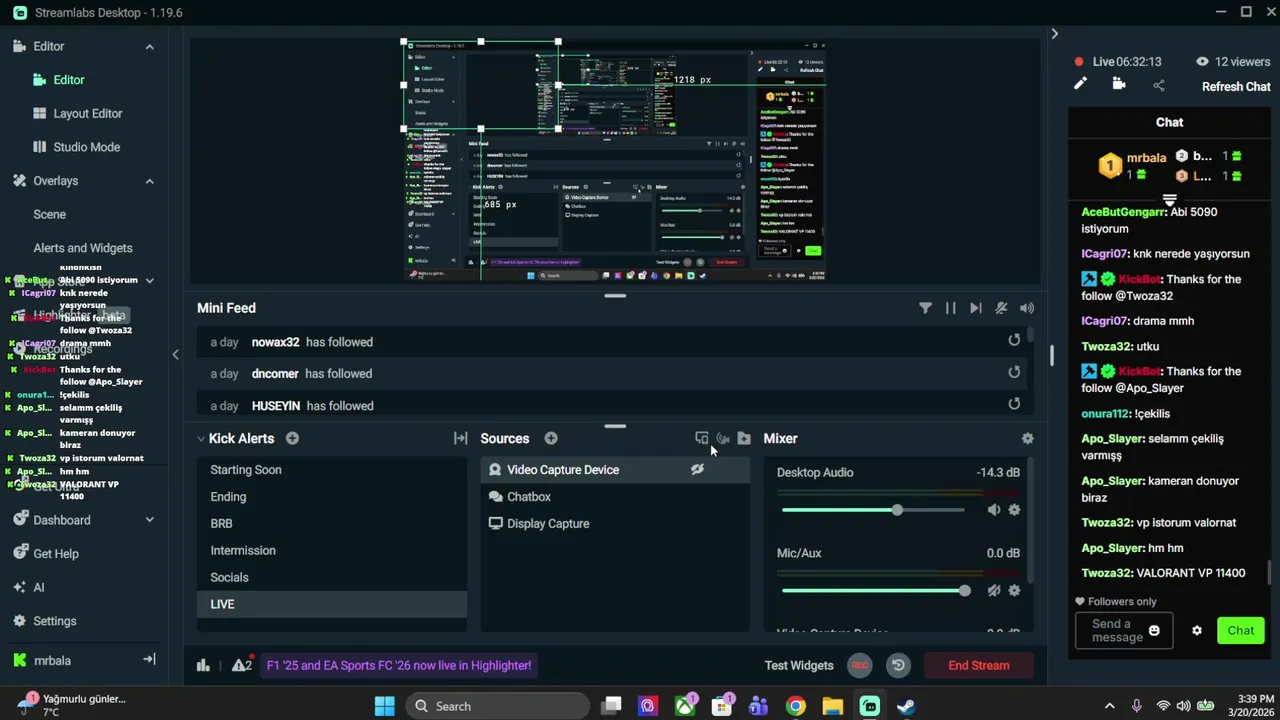The image size is (1280, 720).
Task: Expand the Kick Alerts scene collection dropdown
Action: pos(201,439)
